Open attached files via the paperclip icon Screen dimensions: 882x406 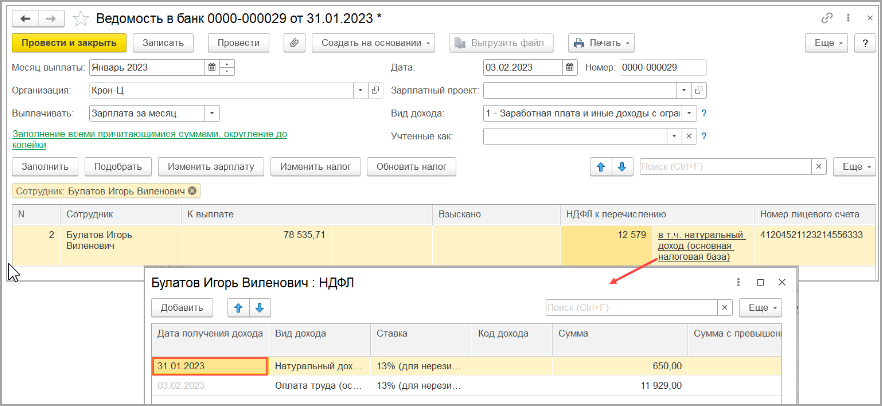[x=294, y=43]
